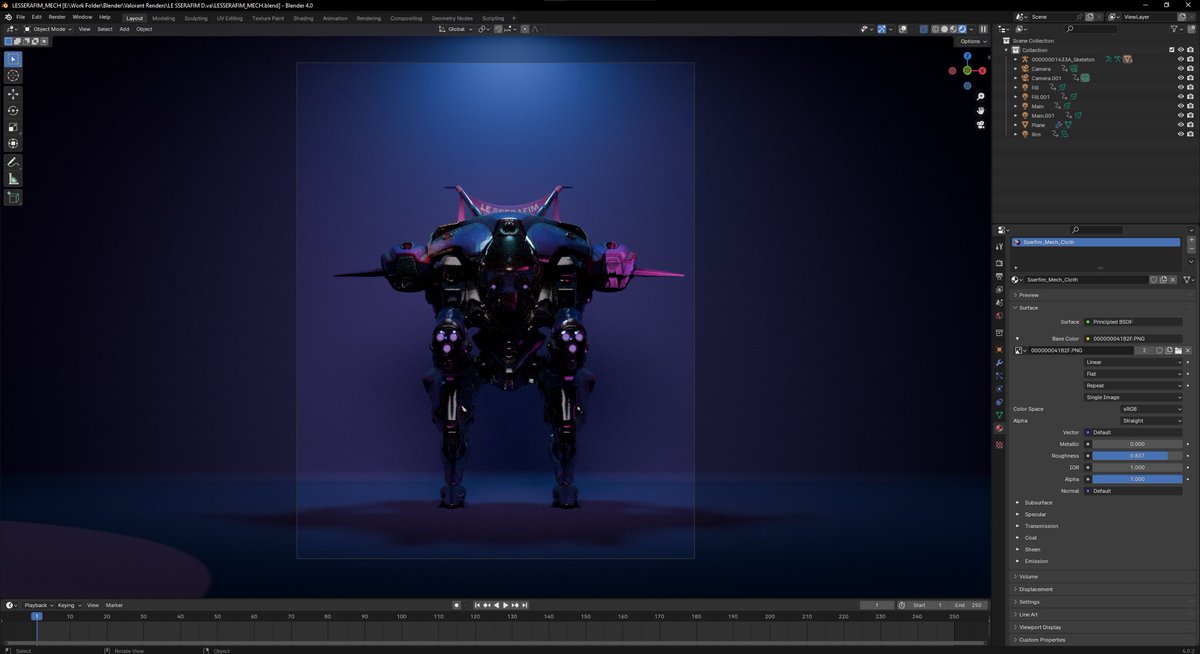Open the File menu
This screenshot has height=654, width=1200.
(x=21, y=17)
